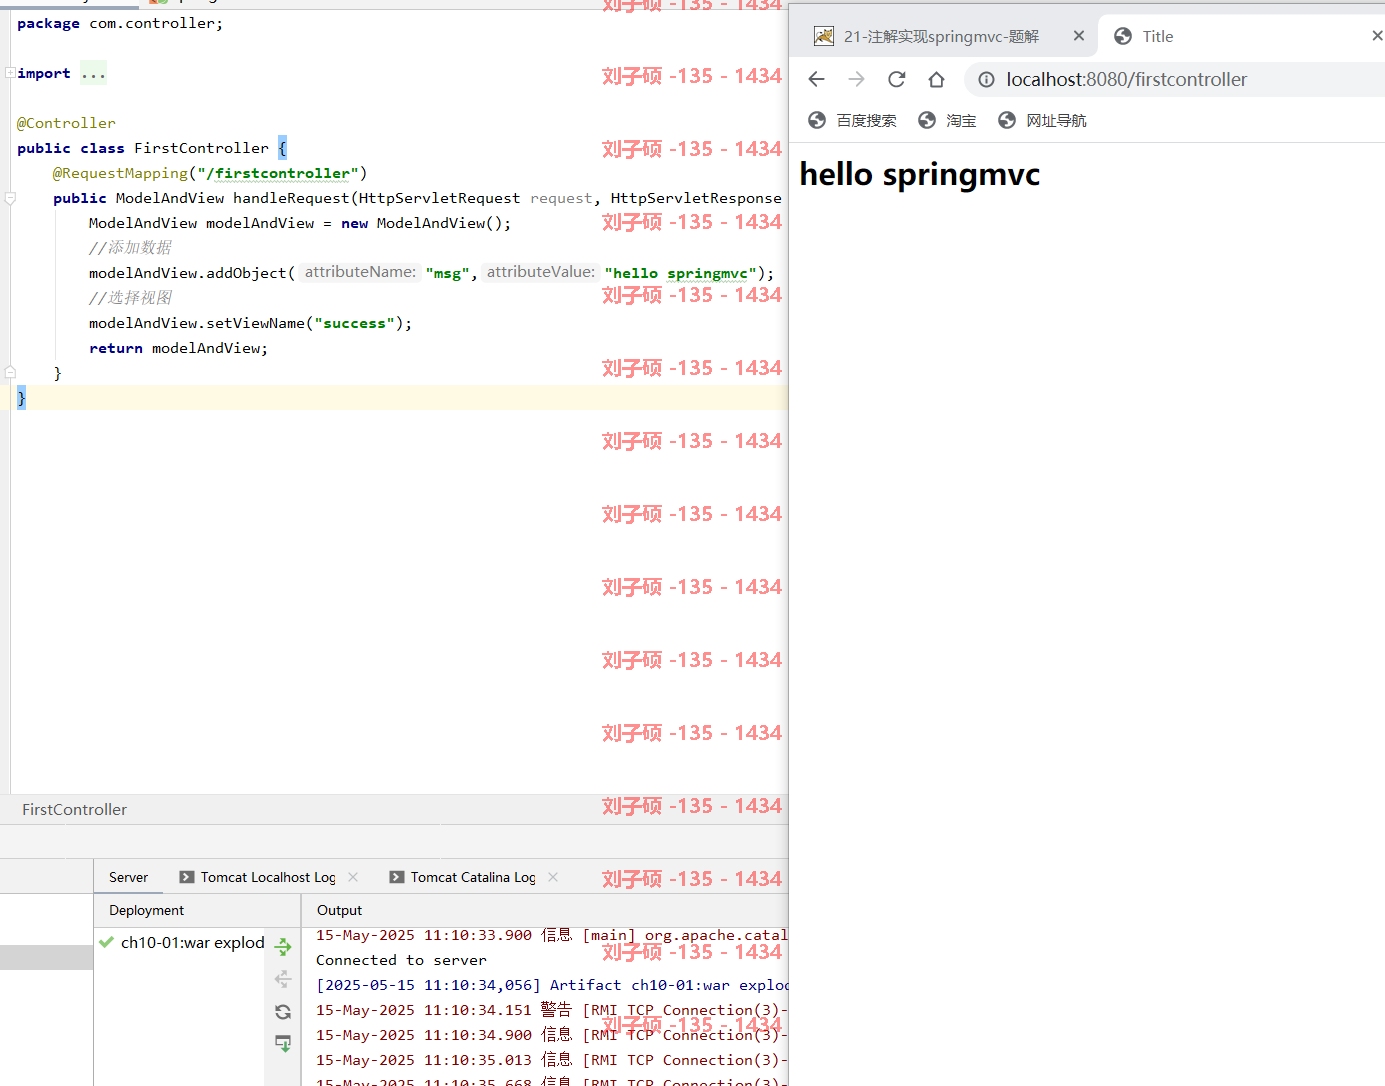Image resolution: width=1385 pixels, height=1086 pixels.
Task: Click the 11:10:34.151 警告 log entry
Action: (552, 1010)
